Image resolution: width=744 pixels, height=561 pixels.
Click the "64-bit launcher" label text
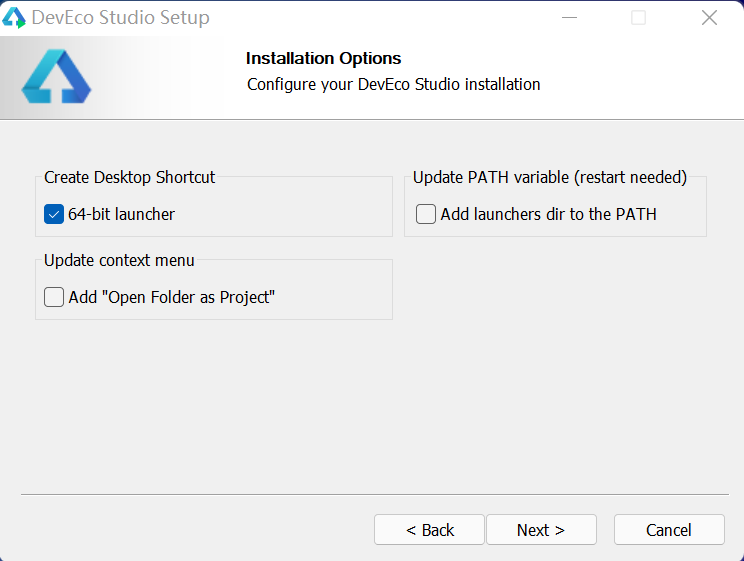(122, 214)
